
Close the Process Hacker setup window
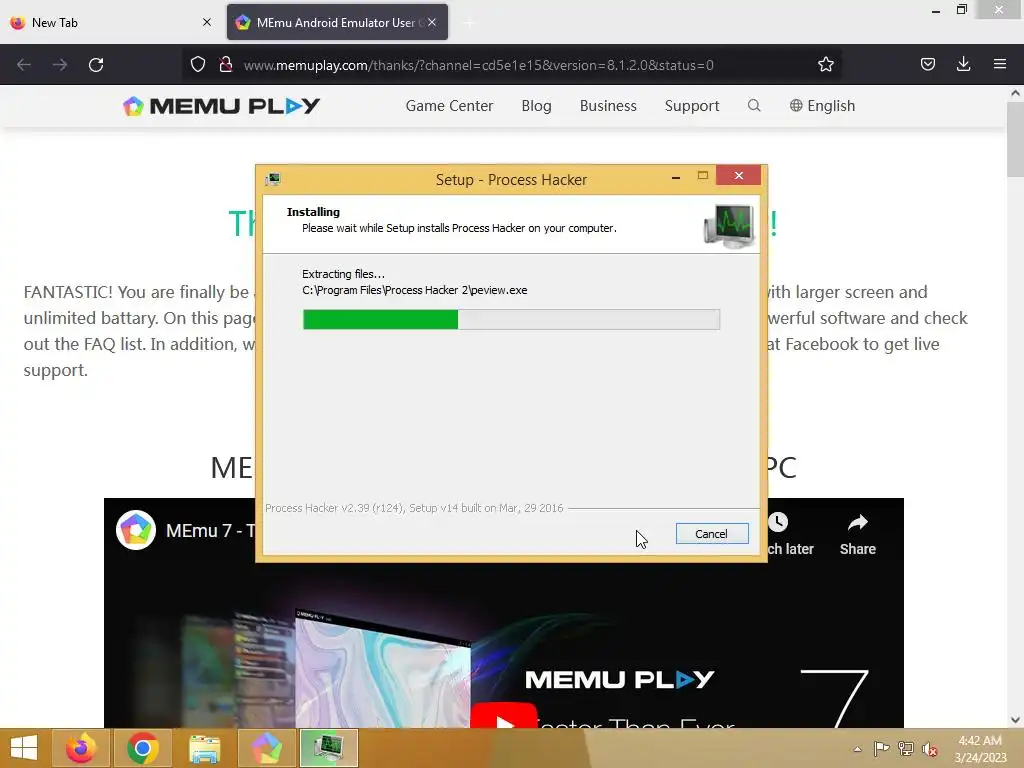(x=739, y=176)
